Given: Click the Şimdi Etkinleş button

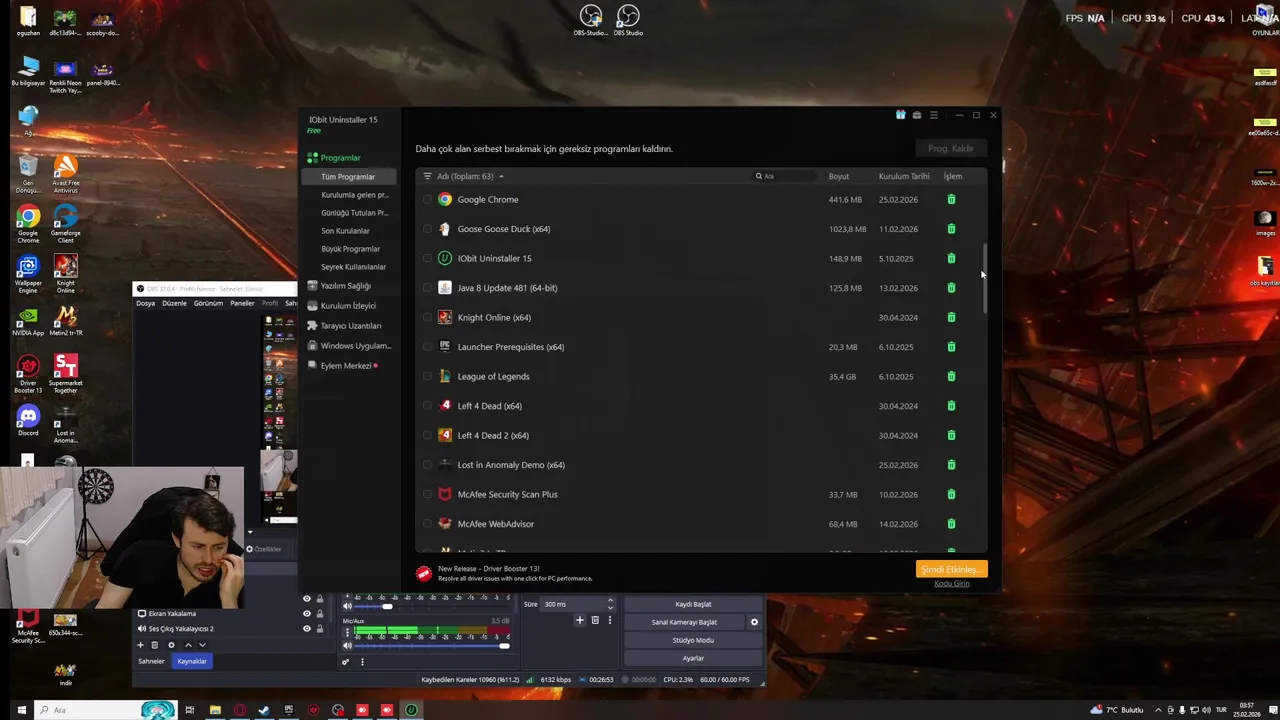Looking at the screenshot, I should (x=951, y=569).
